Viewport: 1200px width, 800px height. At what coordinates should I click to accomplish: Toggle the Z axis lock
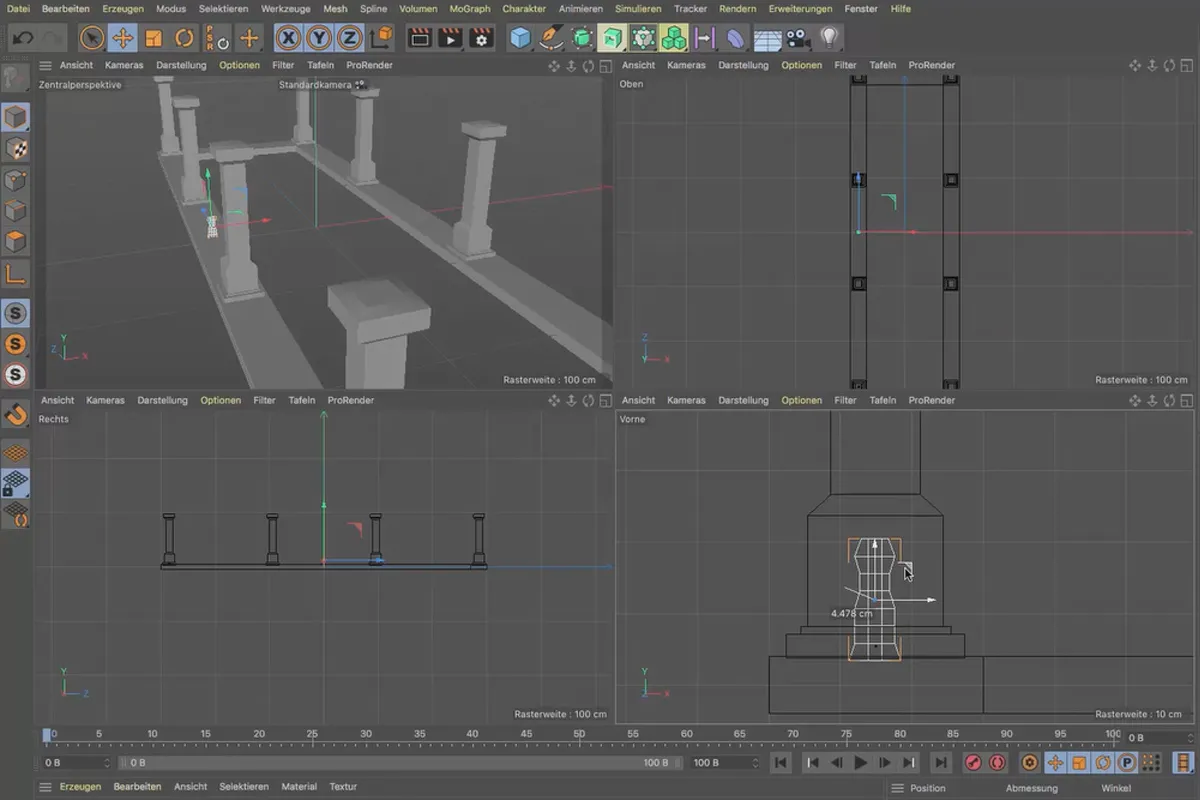tap(349, 39)
